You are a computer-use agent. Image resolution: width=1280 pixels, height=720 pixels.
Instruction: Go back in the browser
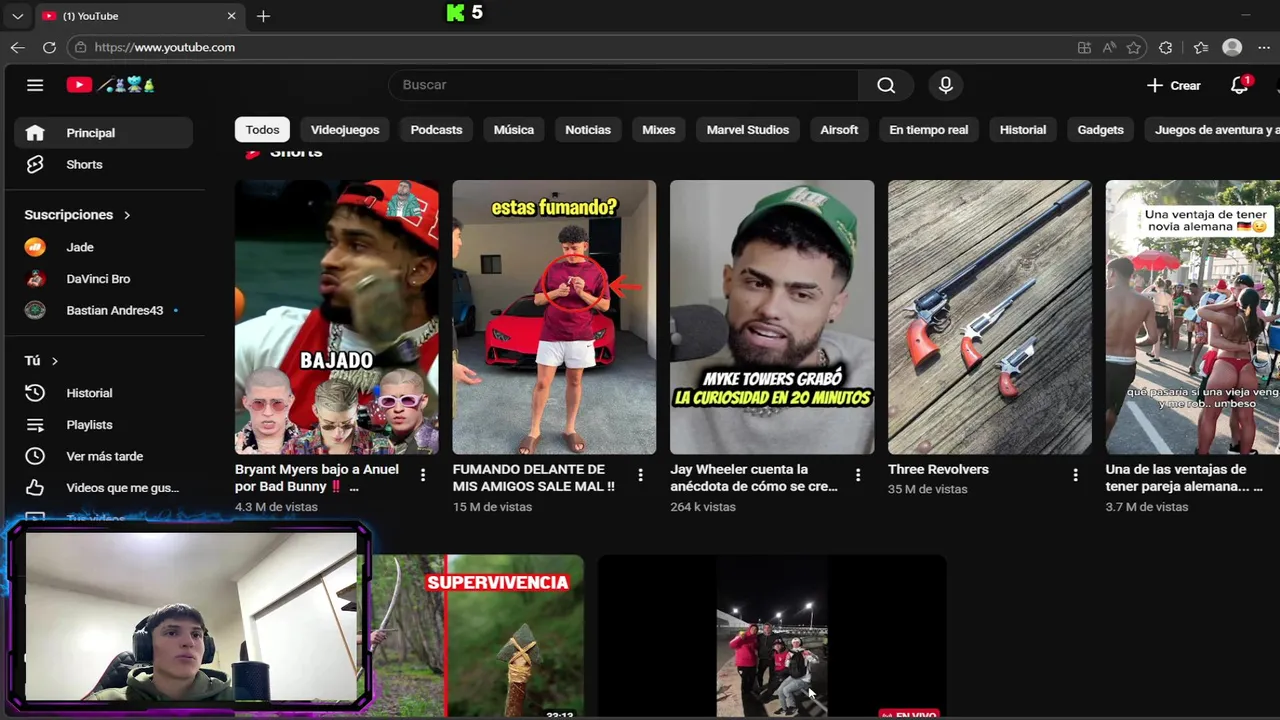tap(17, 47)
